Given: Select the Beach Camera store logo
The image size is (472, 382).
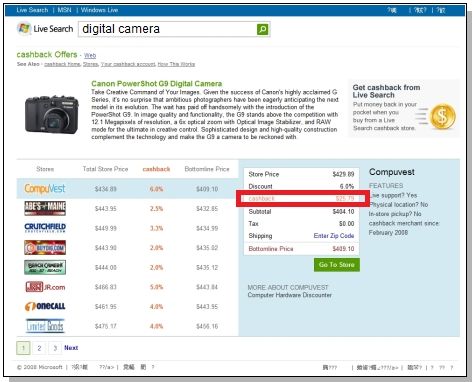Looking at the screenshot, I should [x=45, y=267].
